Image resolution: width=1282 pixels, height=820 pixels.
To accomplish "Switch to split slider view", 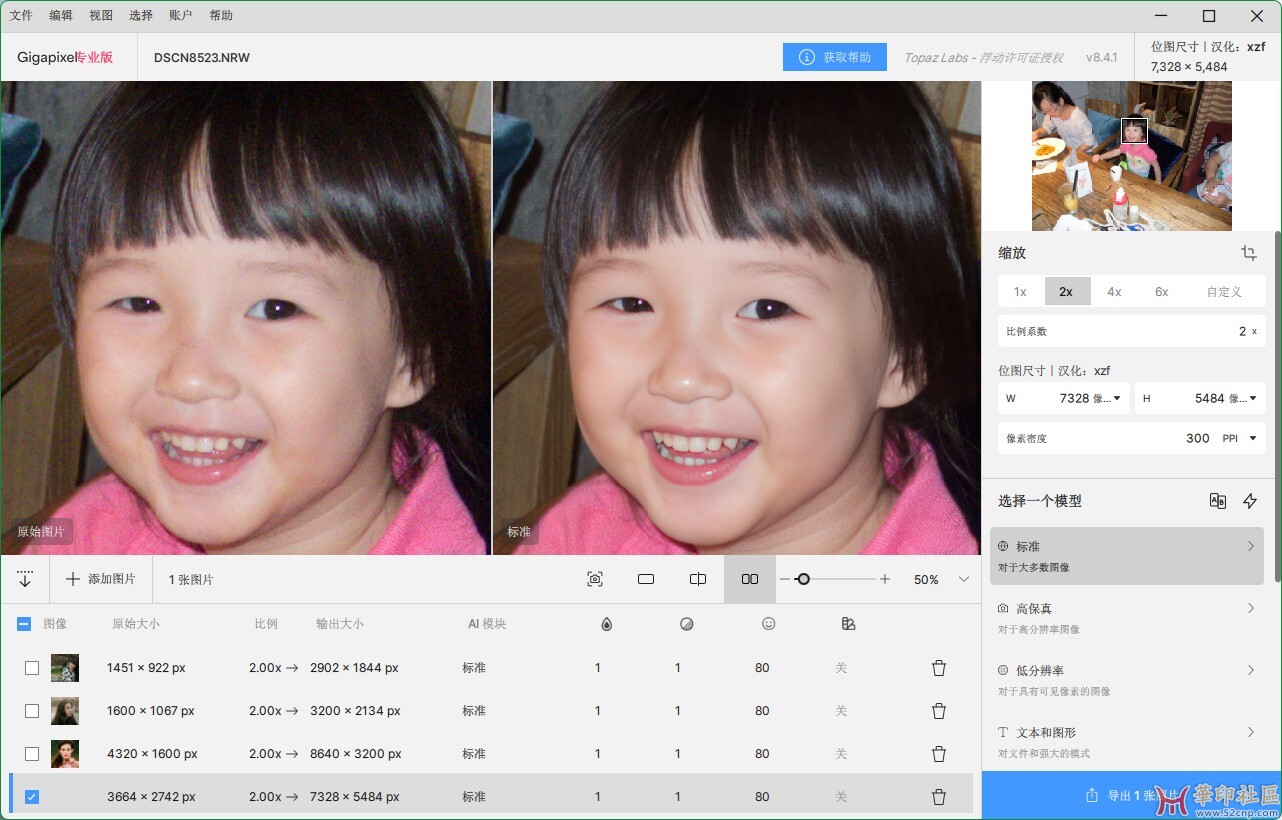I will 698,579.
